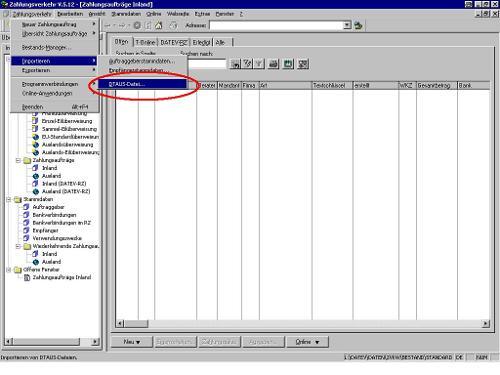Open Inland (DATEV-RZ) under Zahlungsaufträge
This screenshot has width=500, height=375.
pyautogui.click(x=64, y=184)
